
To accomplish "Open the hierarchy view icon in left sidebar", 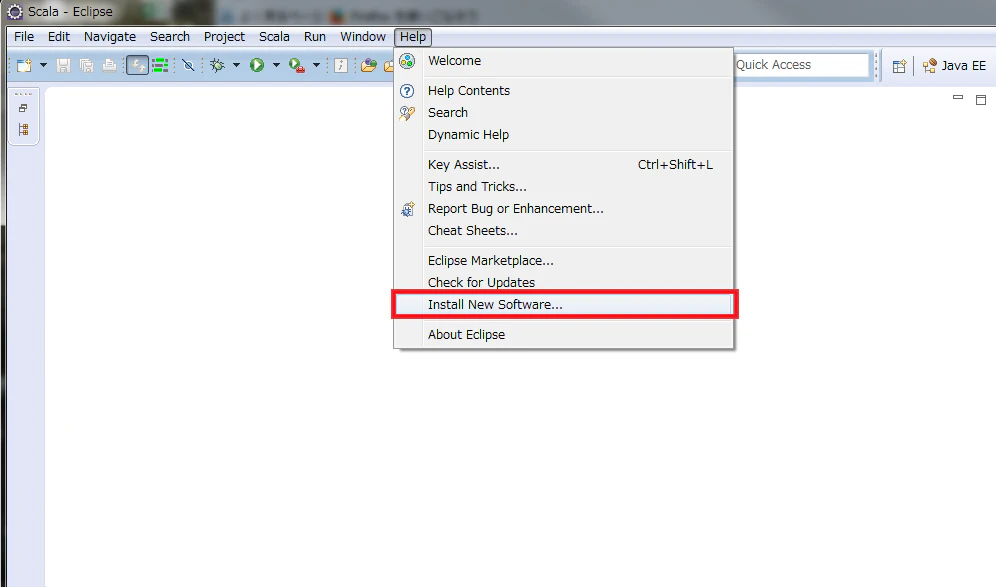I will tap(24, 130).
